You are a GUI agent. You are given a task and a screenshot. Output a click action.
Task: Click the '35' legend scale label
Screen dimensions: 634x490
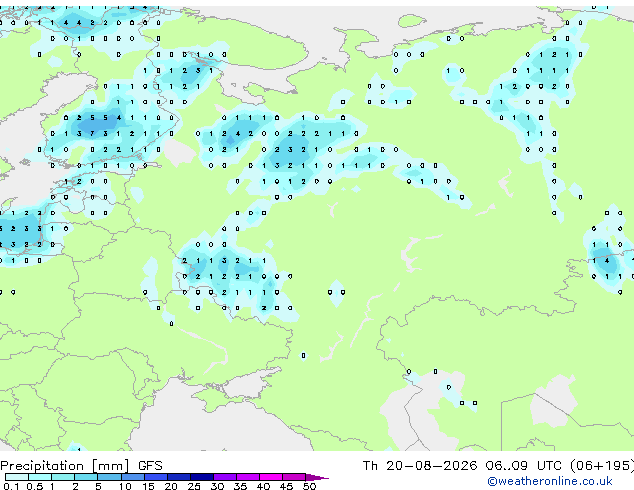(240, 486)
